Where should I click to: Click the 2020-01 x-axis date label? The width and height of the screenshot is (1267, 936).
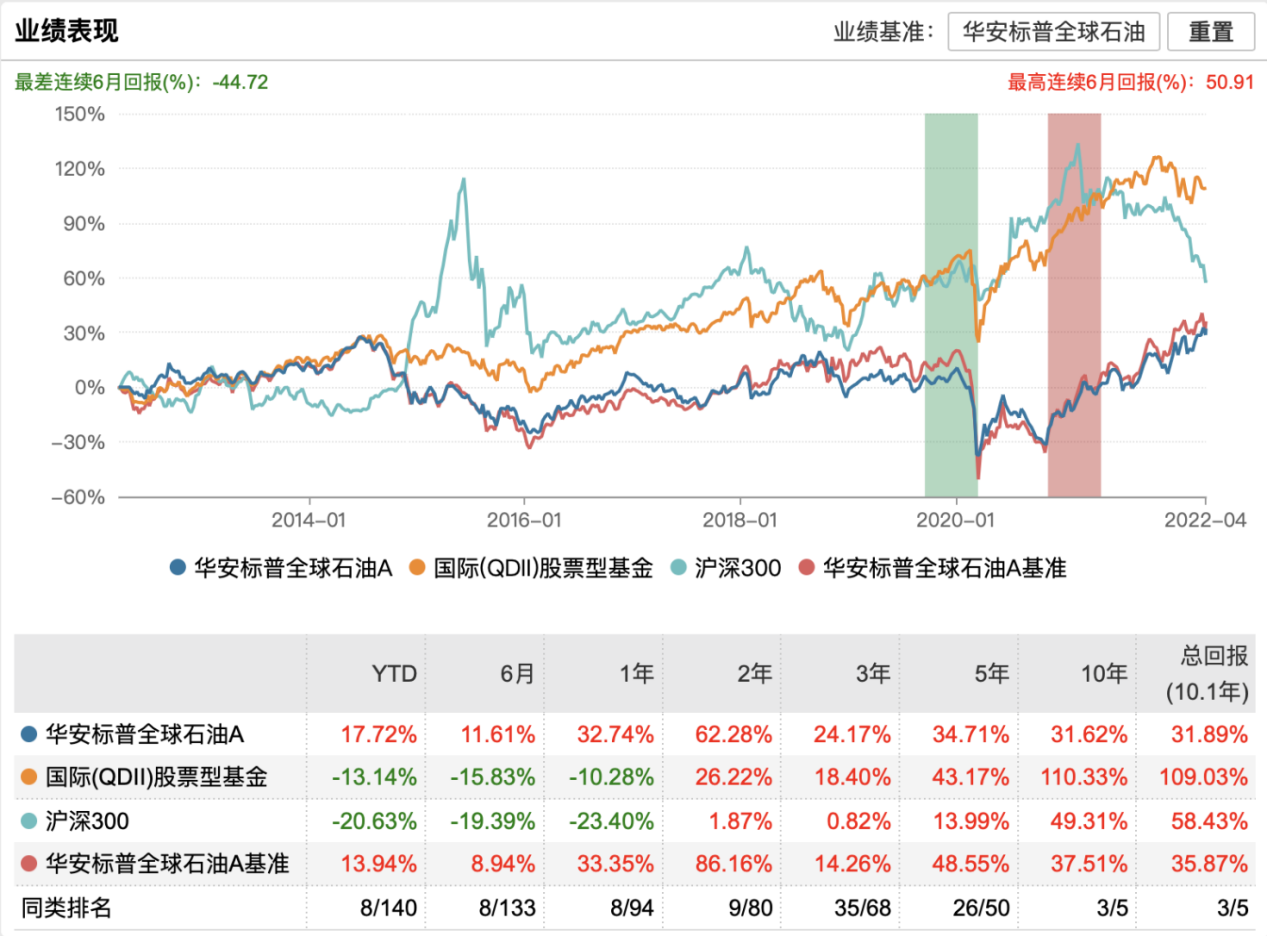[x=956, y=520]
